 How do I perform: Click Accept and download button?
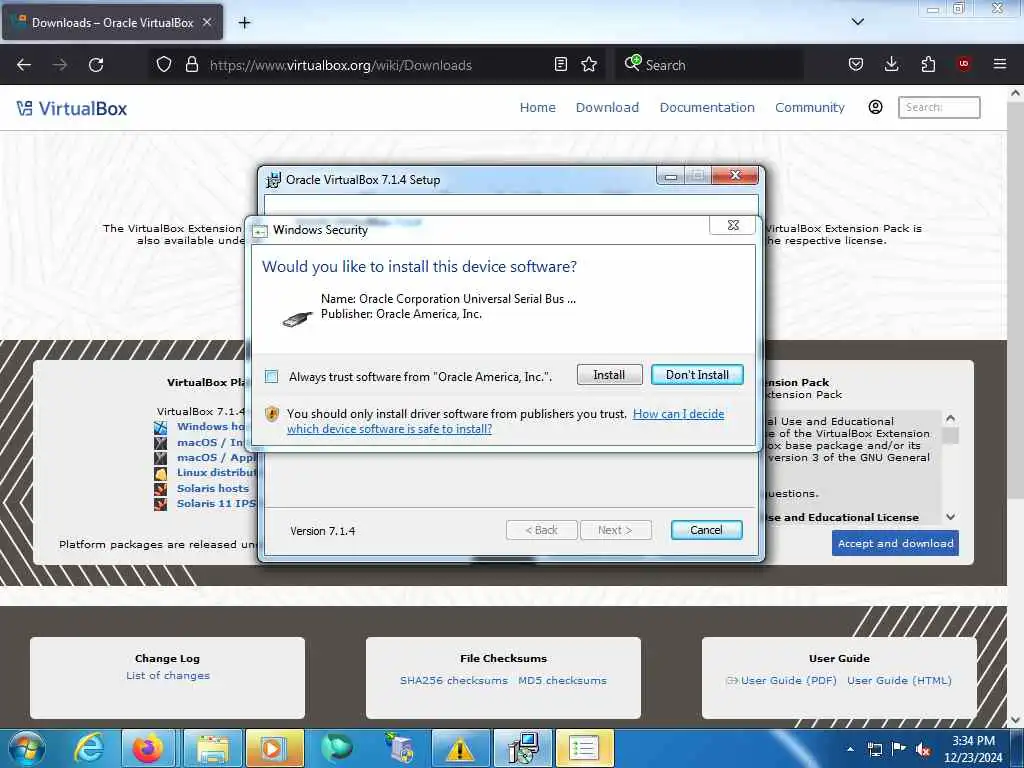coord(895,543)
